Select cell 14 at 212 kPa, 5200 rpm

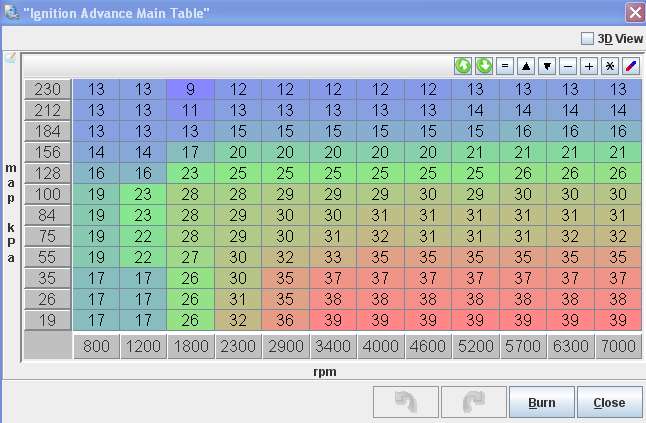coord(475,110)
